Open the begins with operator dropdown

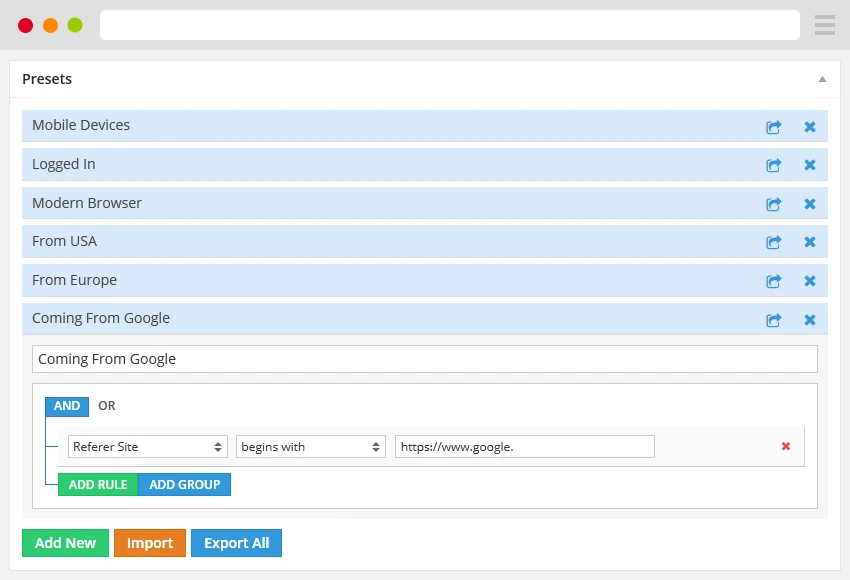pyautogui.click(x=311, y=447)
